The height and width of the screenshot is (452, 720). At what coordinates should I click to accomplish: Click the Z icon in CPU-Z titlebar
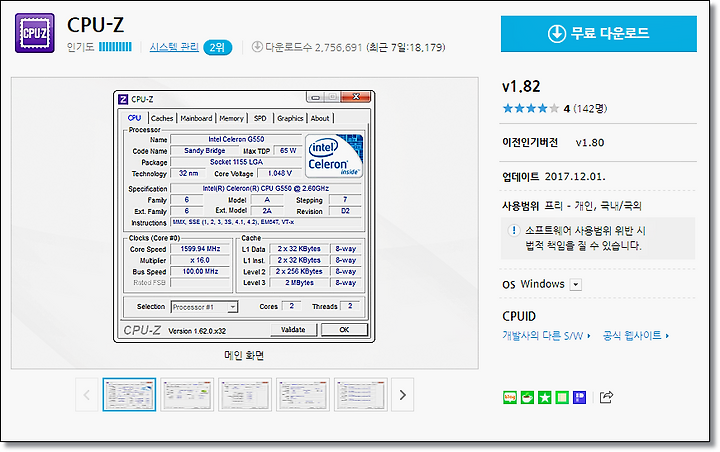pos(123,99)
